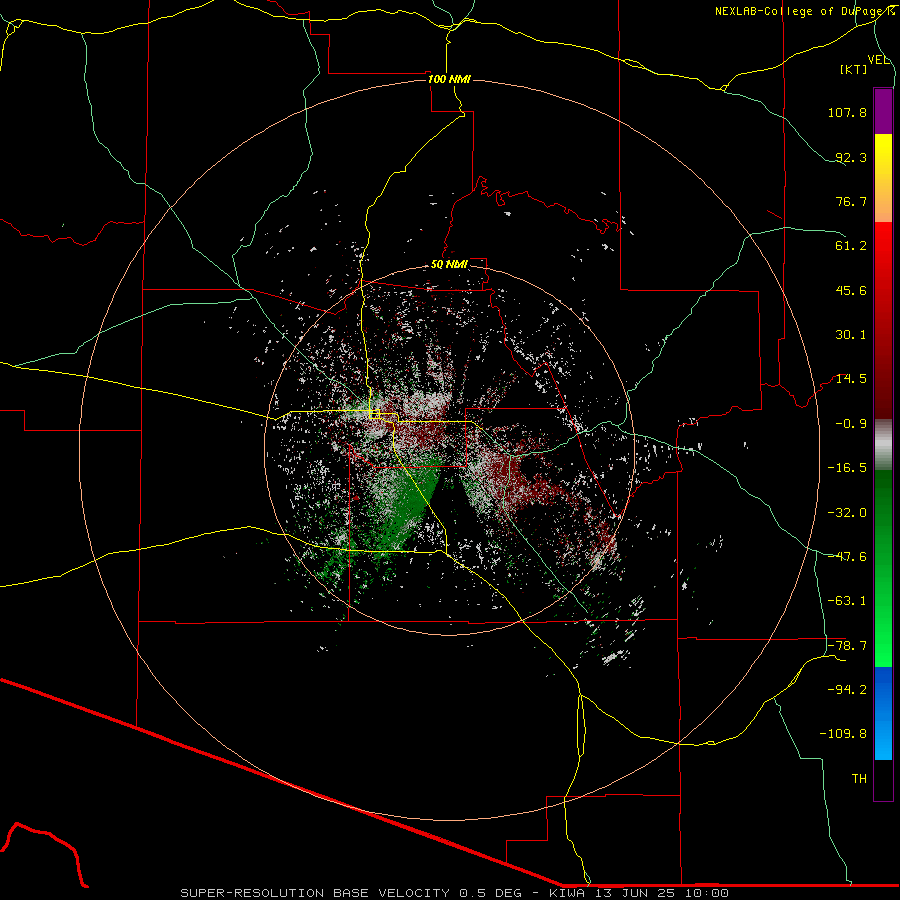This screenshot has height=900, width=900.
Task: Click the -0.9 velocity scale value
Action: pyautogui.click(x=851, y=424)
